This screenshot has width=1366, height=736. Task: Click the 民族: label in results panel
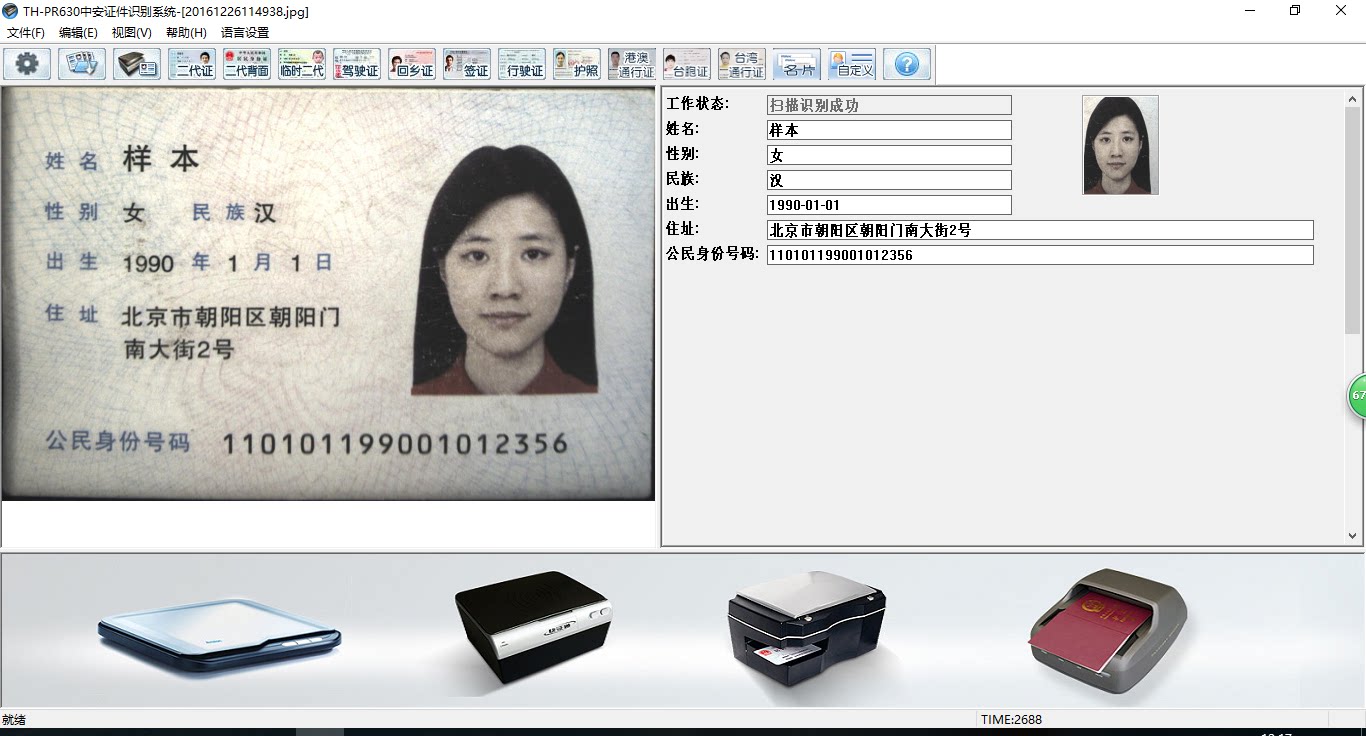683,179
